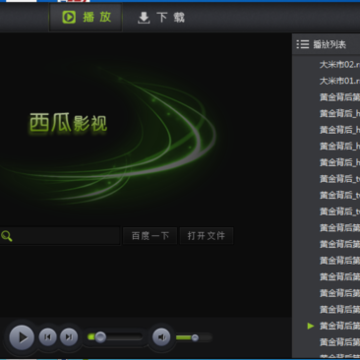Click the playlist icon beside 播放列表
Viewport: 360px width, 360px height.
click(303, 44)
